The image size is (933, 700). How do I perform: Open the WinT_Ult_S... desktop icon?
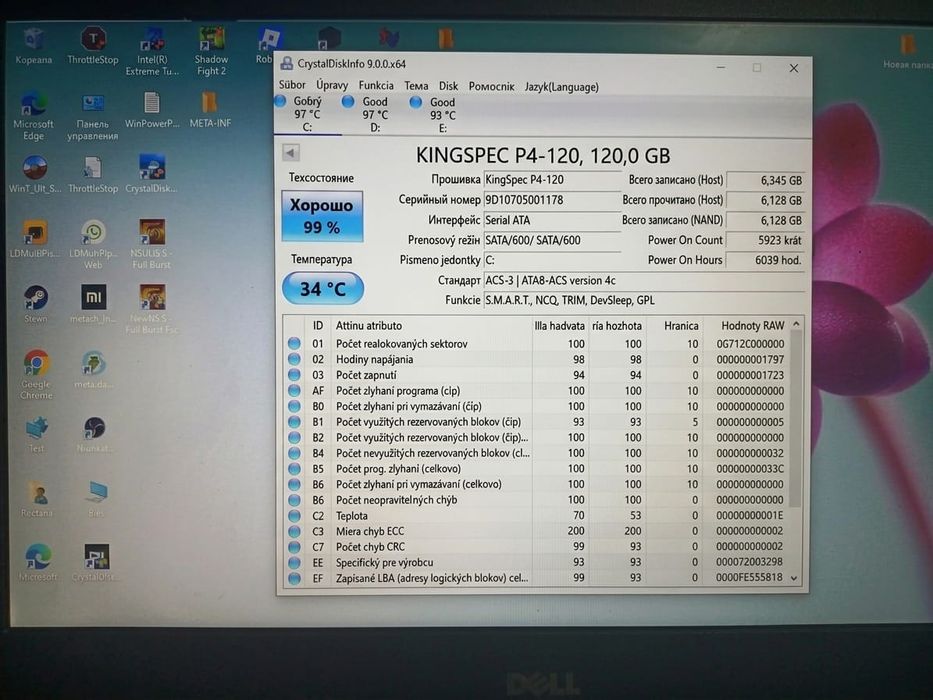point(35,174)
